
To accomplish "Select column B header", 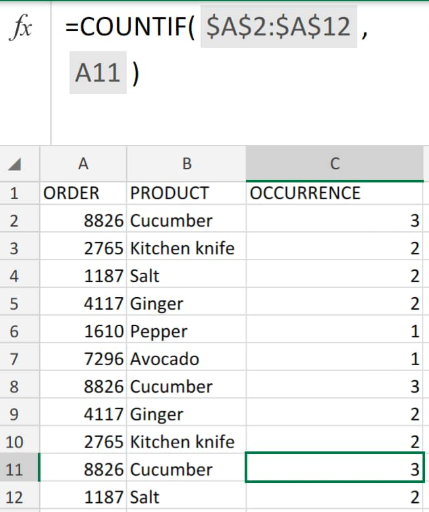I will [186, 164].
